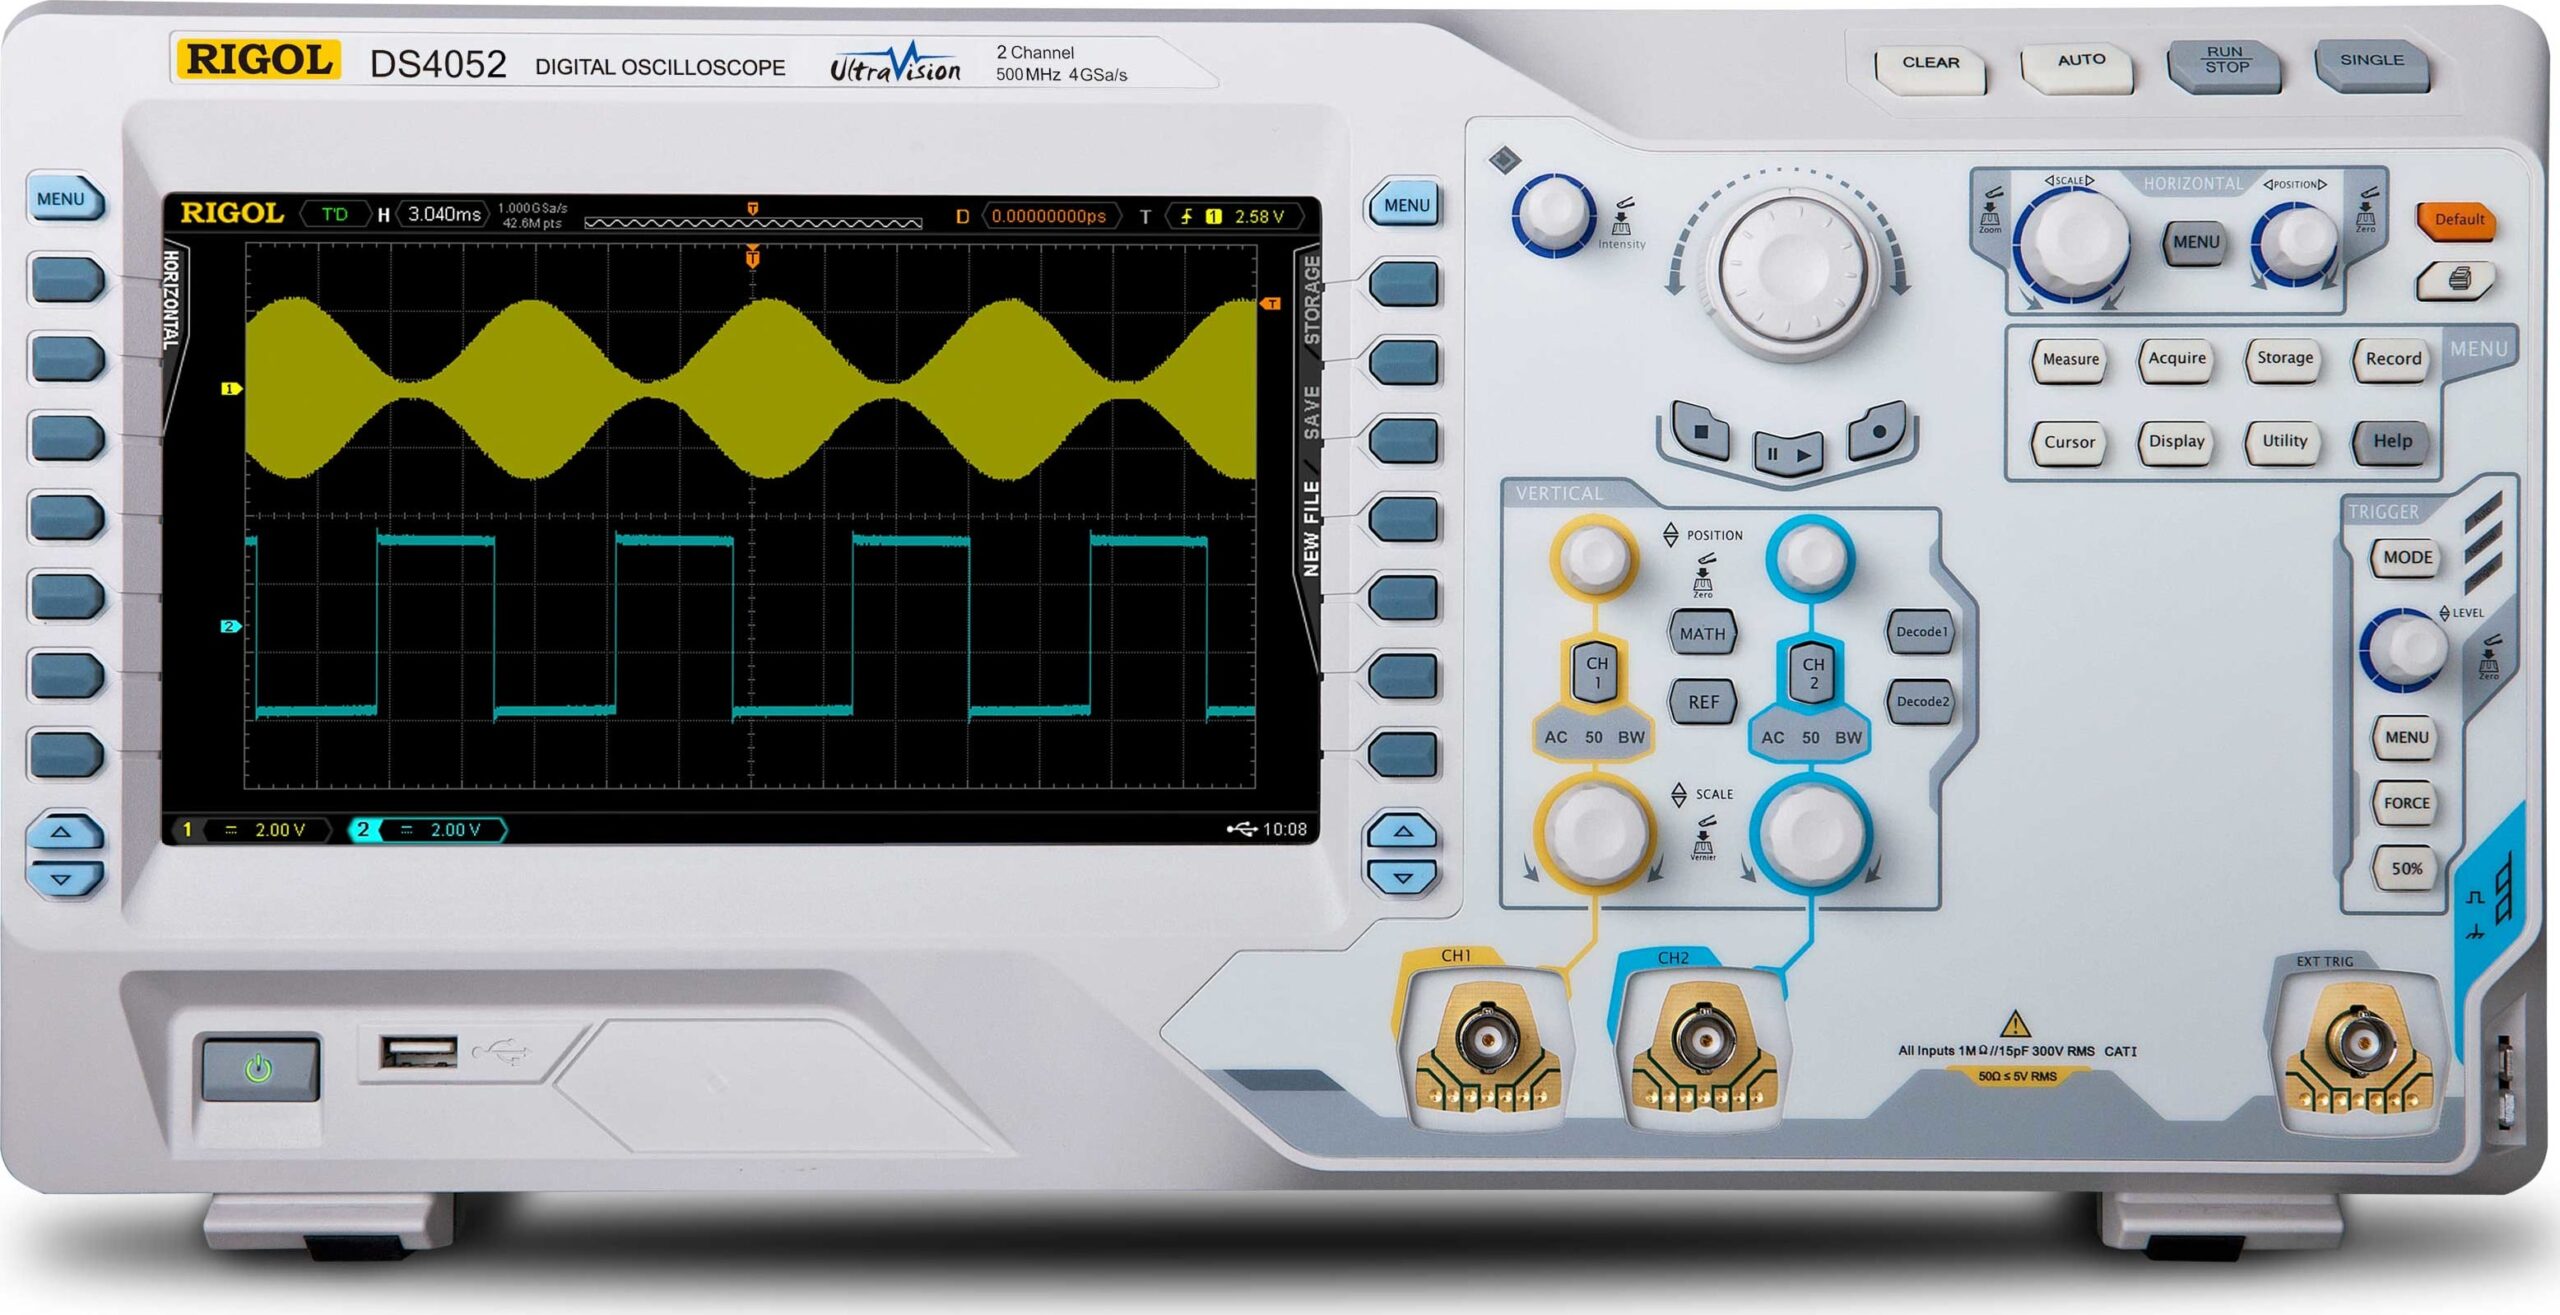The height and width of the screenshot is (1315, 2560).
Task: Click the T'D trigger status indicator
Action: (335, 214)
